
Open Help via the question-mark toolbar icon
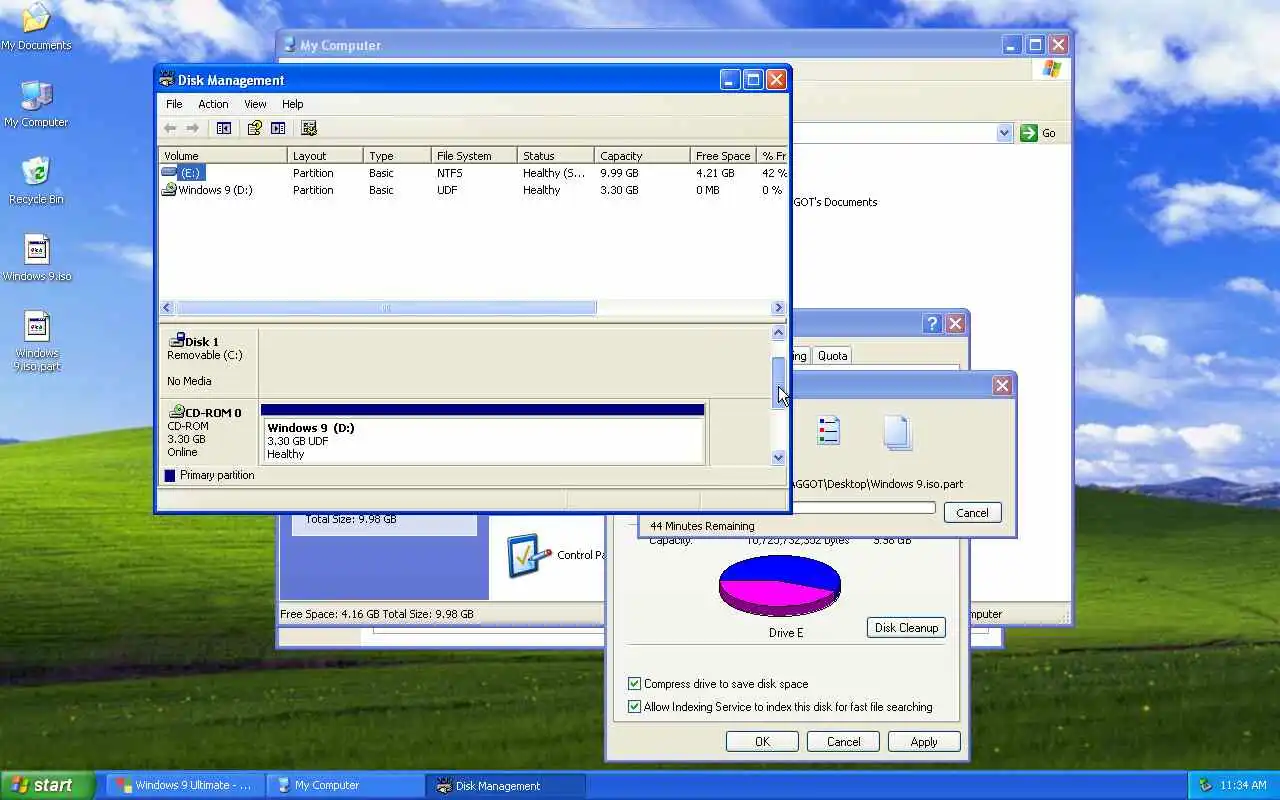(254, 128)
